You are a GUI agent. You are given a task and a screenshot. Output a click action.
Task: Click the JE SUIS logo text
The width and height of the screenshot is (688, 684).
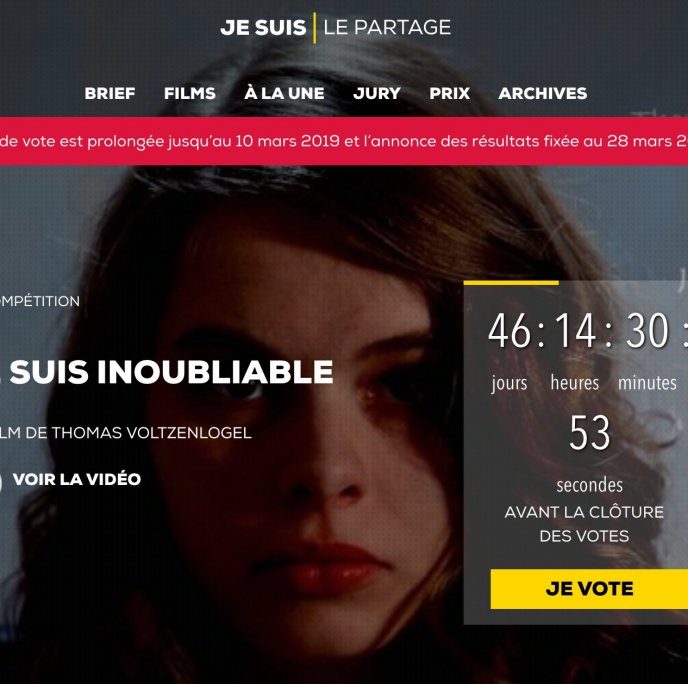point(263,28)
